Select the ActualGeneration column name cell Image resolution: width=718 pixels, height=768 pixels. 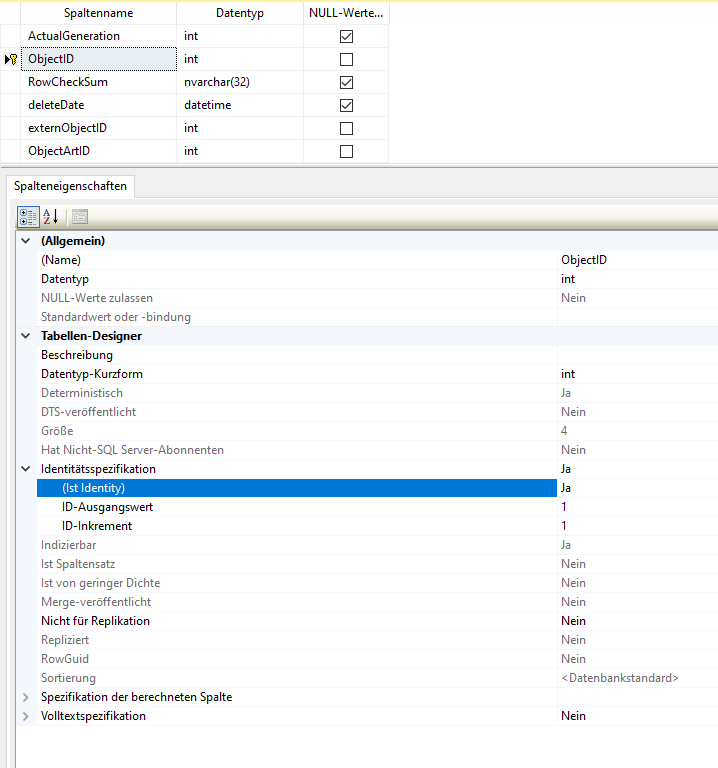98,36
